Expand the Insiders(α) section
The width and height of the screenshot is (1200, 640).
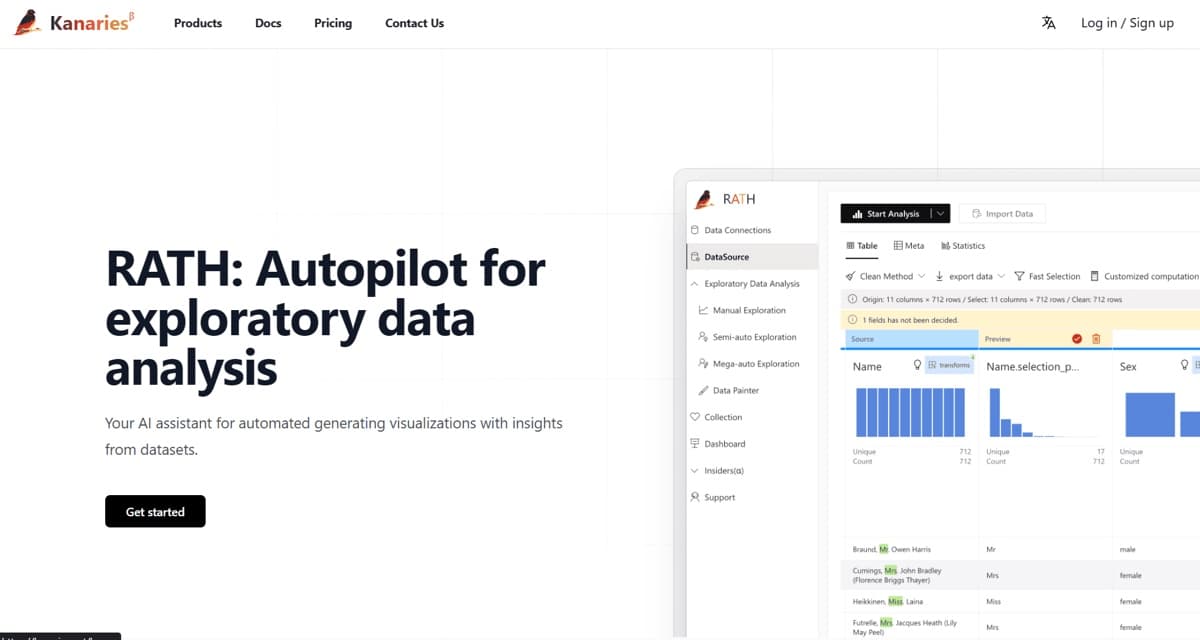point(695,471)
